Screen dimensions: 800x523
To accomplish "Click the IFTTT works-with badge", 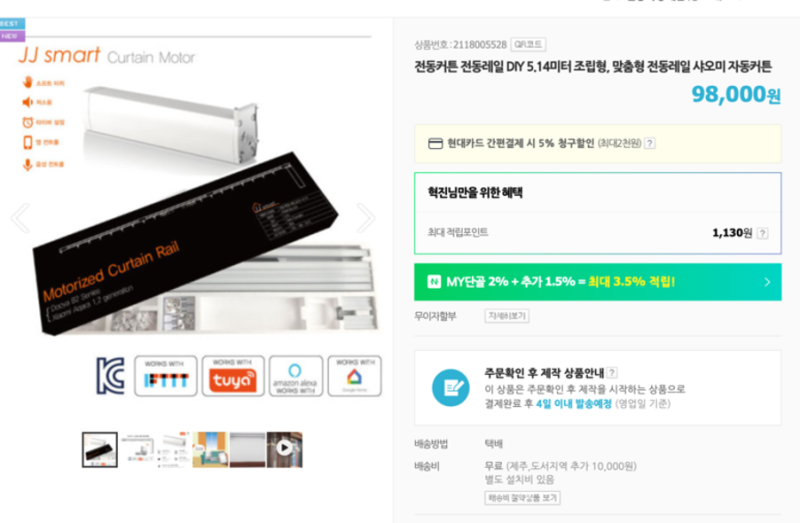I will (x=166, y=376).
